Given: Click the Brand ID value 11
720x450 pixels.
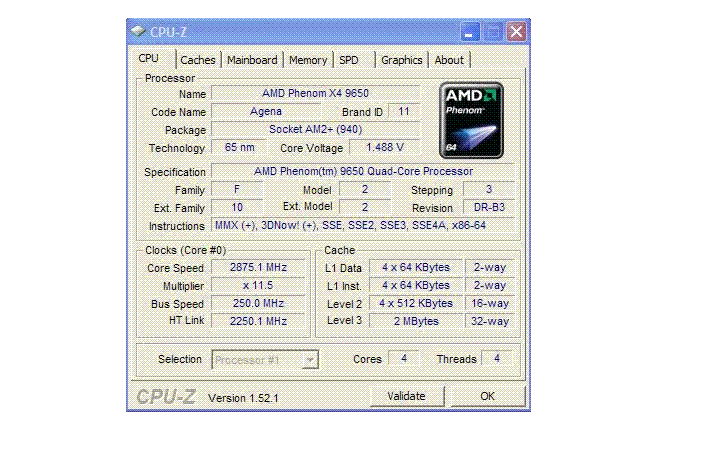Looking at the screenshot, I should [404, 112].
